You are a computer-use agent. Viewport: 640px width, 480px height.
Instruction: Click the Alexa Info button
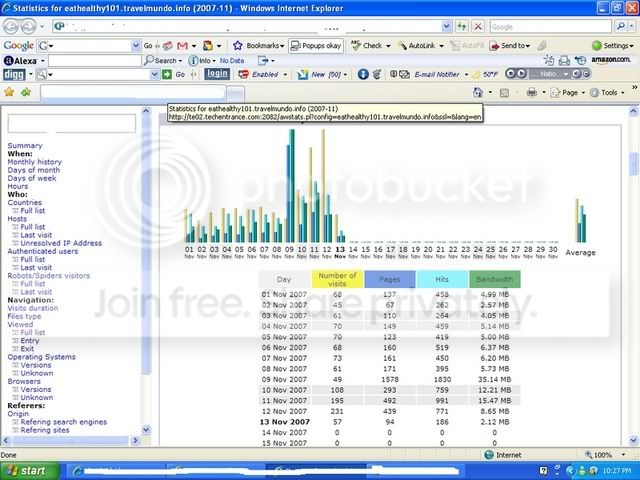pyautogui.click(x=199, y=60)
